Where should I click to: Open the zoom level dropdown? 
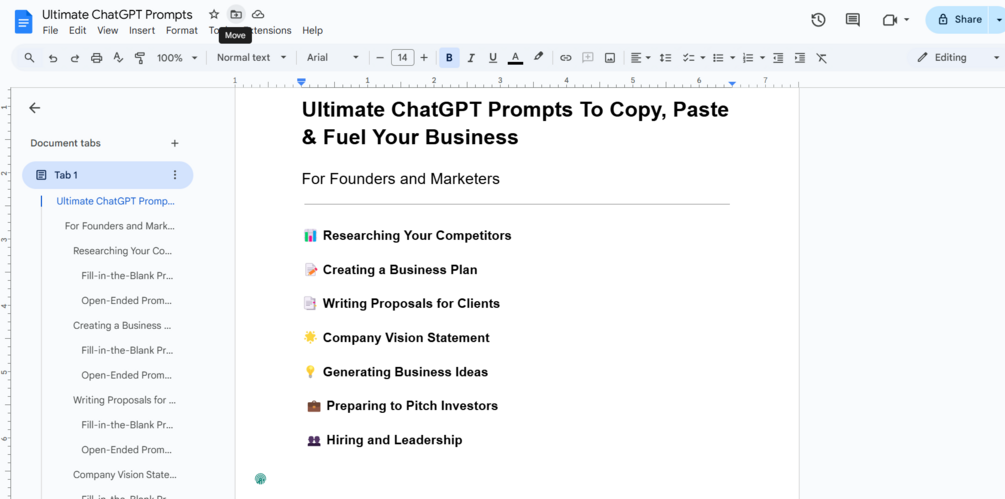tap(177, 58)
